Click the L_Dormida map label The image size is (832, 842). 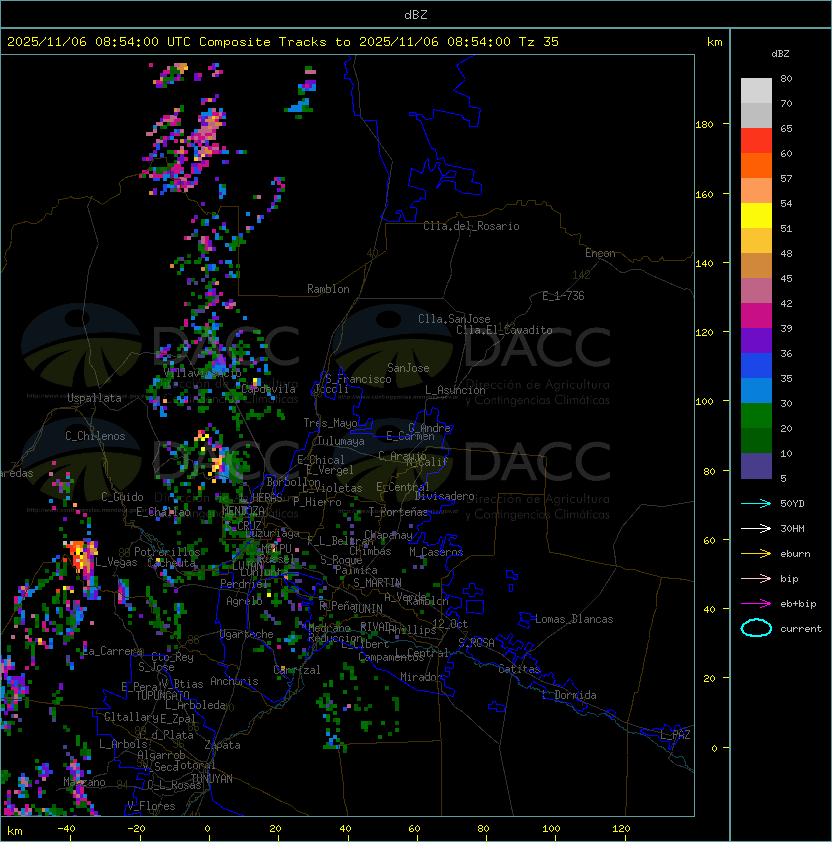[x=569, y=695]
